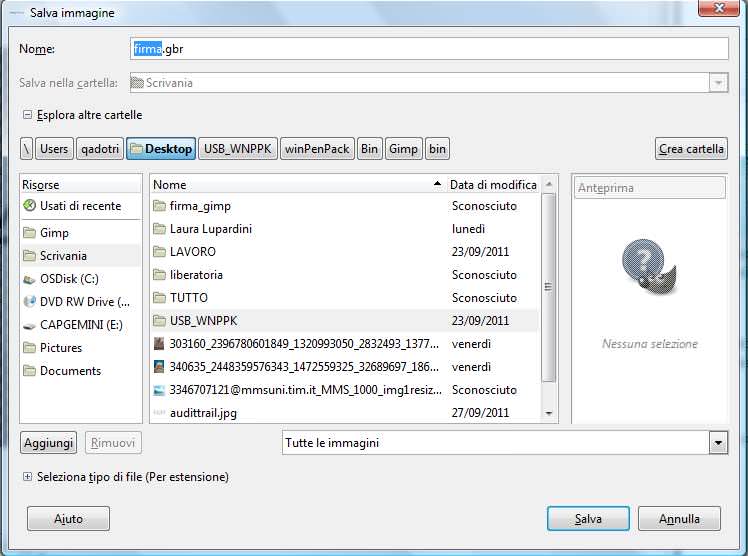
Task: Click the Crea cartella button
Action: 691,149
